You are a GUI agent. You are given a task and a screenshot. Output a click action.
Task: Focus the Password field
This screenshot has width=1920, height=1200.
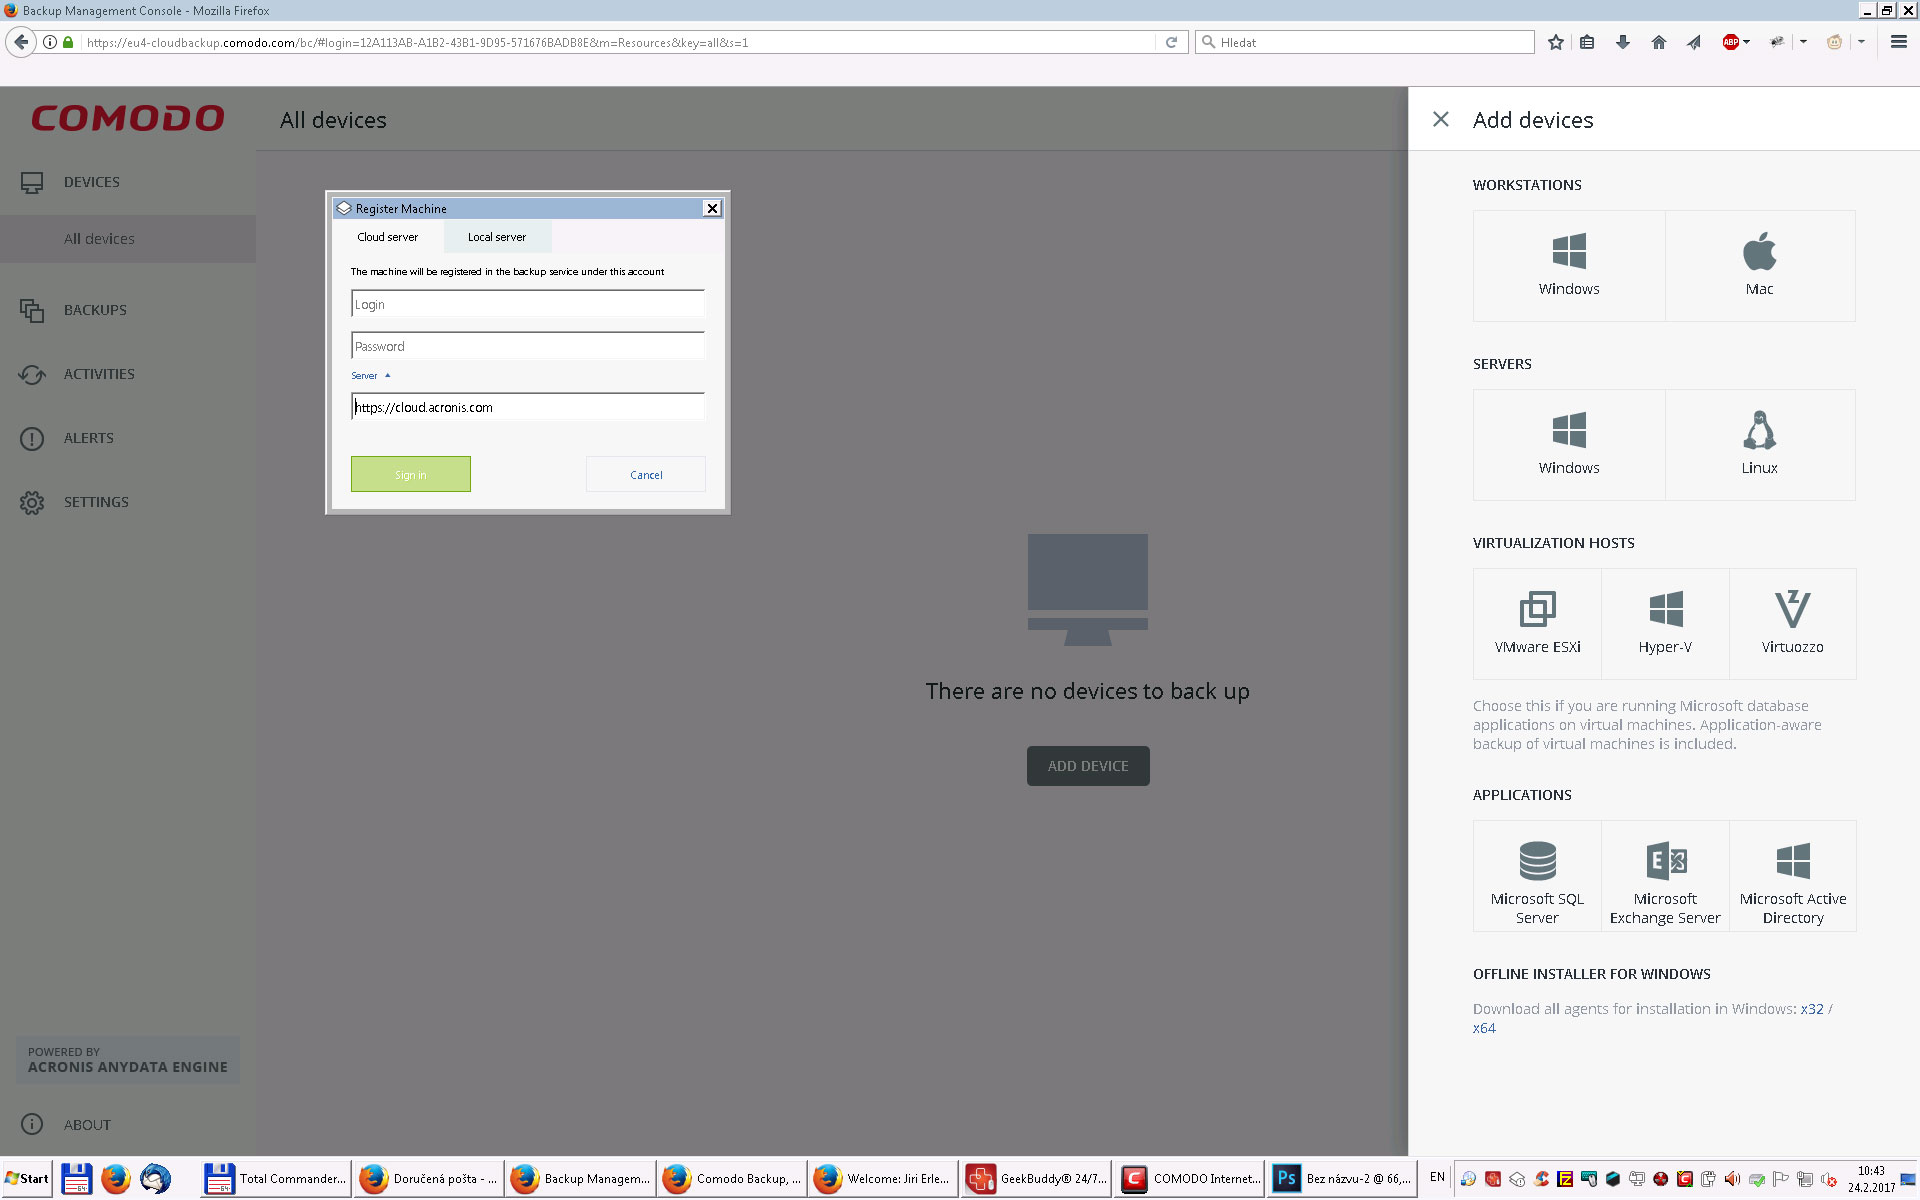pyautogui.click(x=528, y=346)
